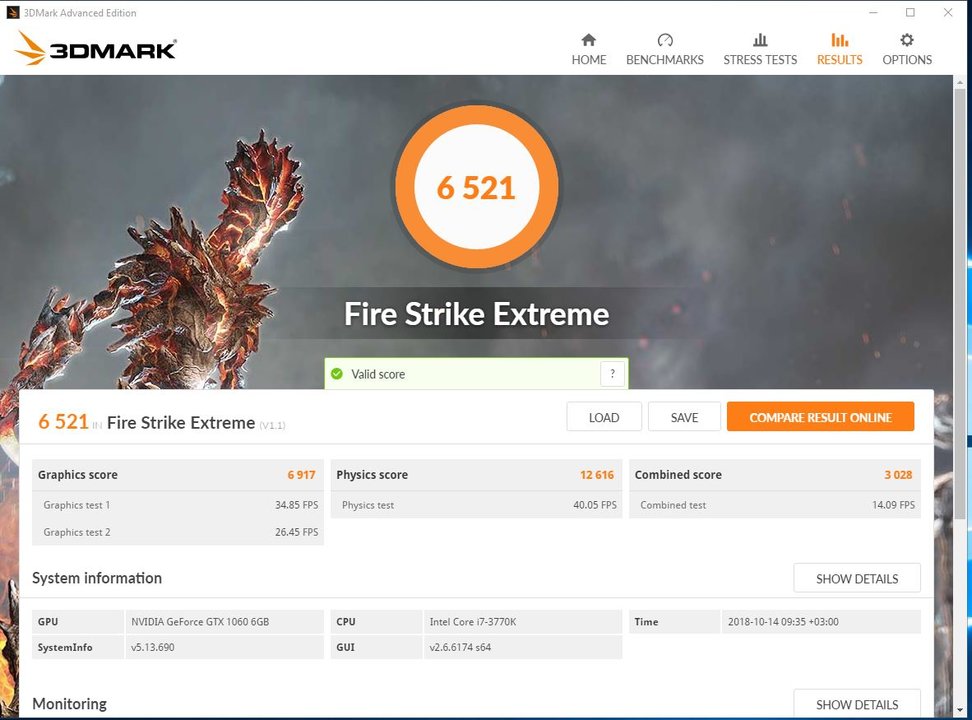Click the Fire Strike Extreme banner title
Viewport: 972px width, 720px height.
point(476,314)
